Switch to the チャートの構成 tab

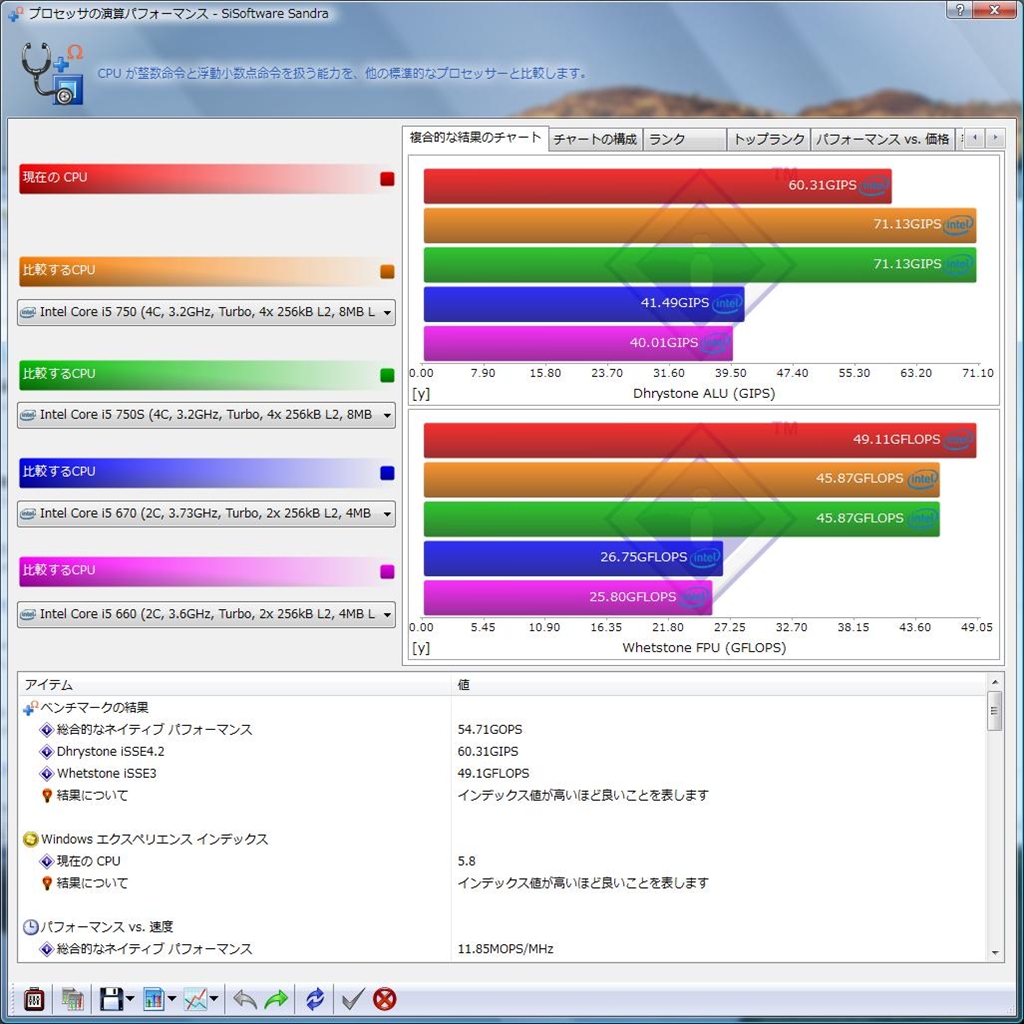coord(595,139)
